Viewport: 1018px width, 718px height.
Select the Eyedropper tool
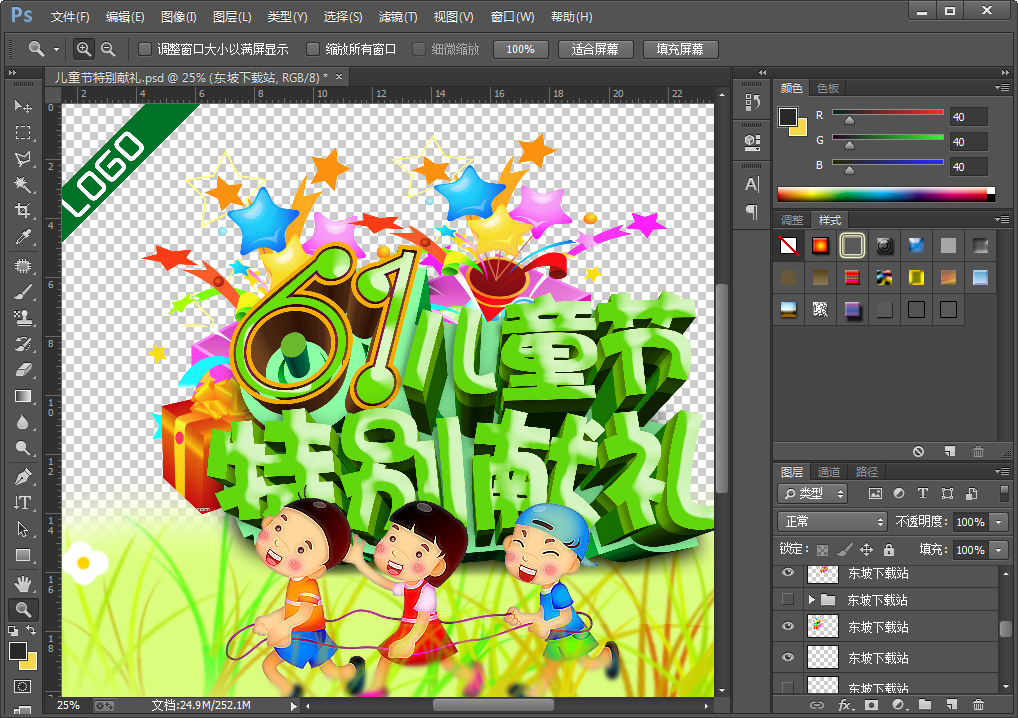pyautogui.click(x=22, y=237)
